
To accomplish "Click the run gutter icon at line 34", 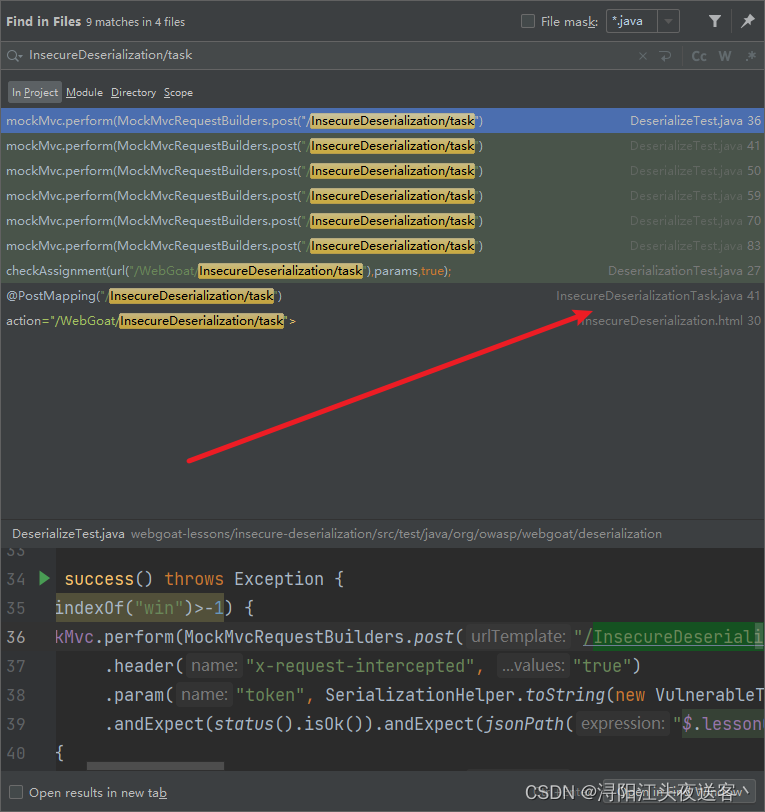I will [45, 578].
